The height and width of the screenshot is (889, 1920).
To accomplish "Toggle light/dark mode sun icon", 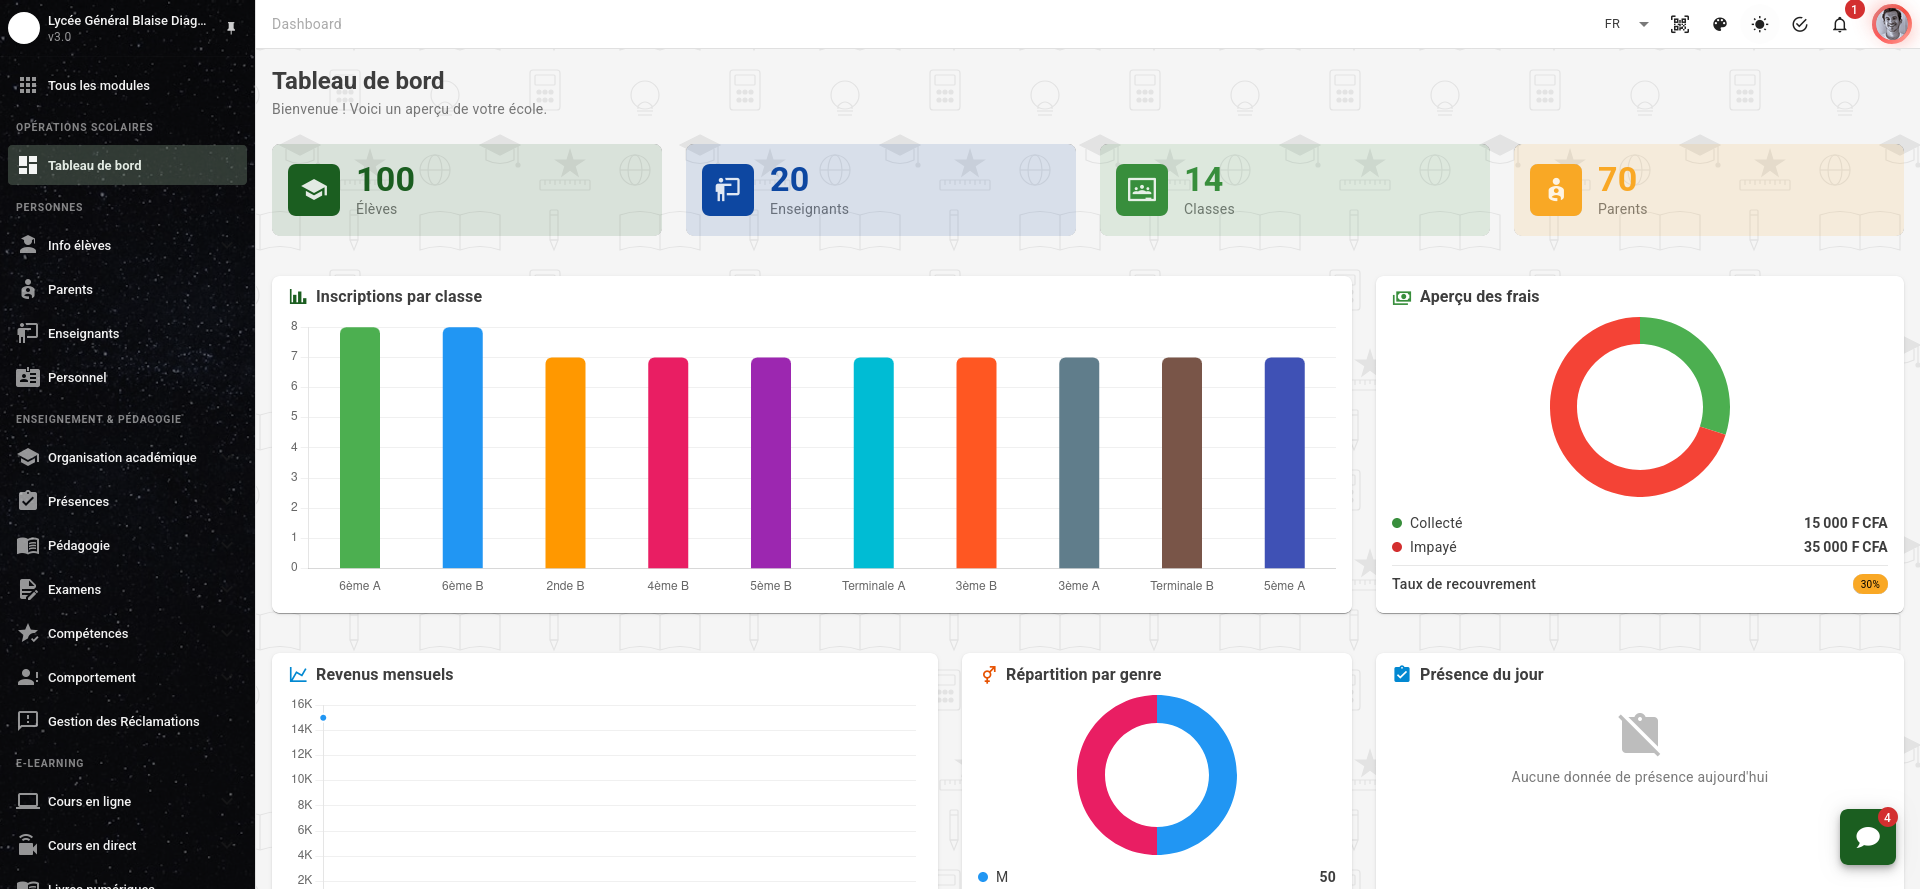I will [x=1760, y=24].
